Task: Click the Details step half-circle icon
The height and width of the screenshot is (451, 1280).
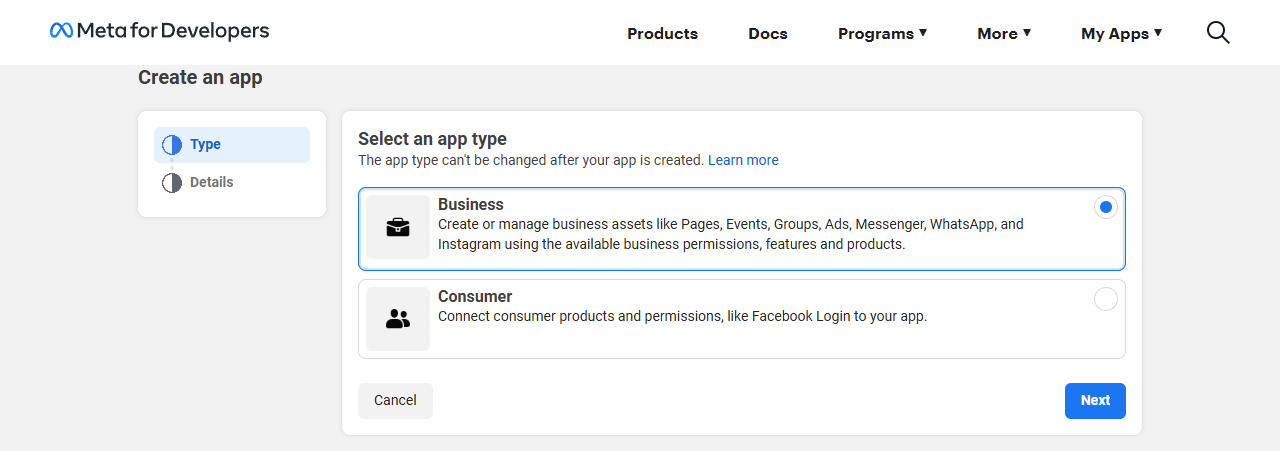Action: [x=172, y=183]
